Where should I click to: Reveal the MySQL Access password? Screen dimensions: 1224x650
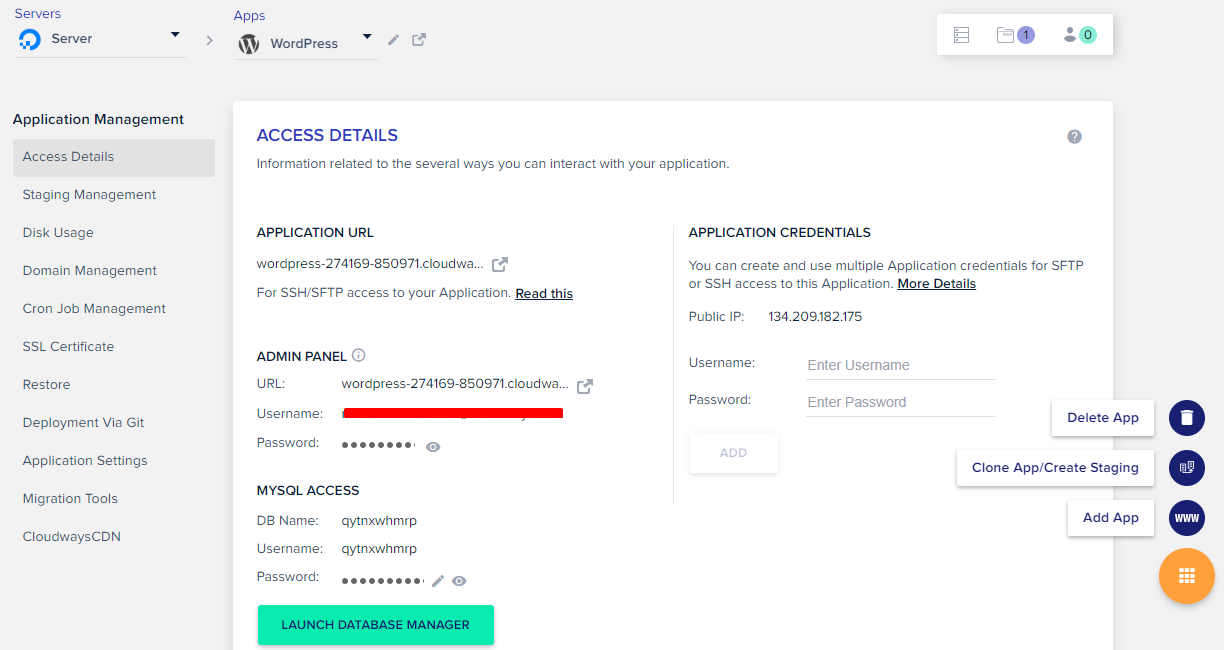[459, 581]
